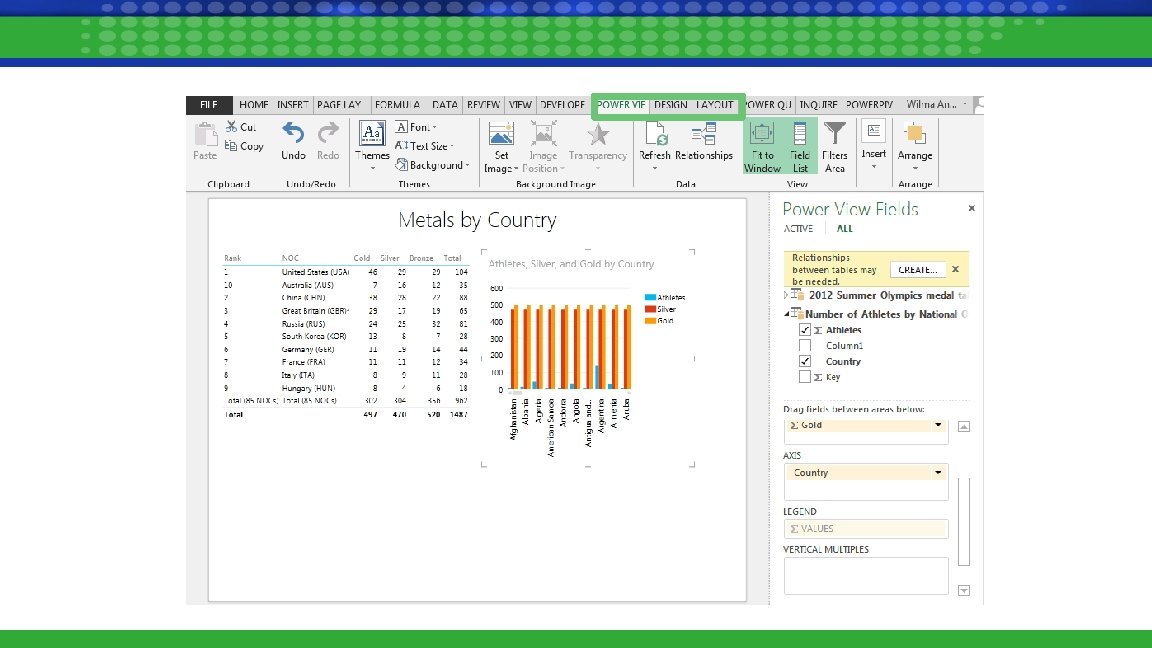Switch to the INQUIRE ribbon tab
The image size is (1152, 648).
point(818,105)
